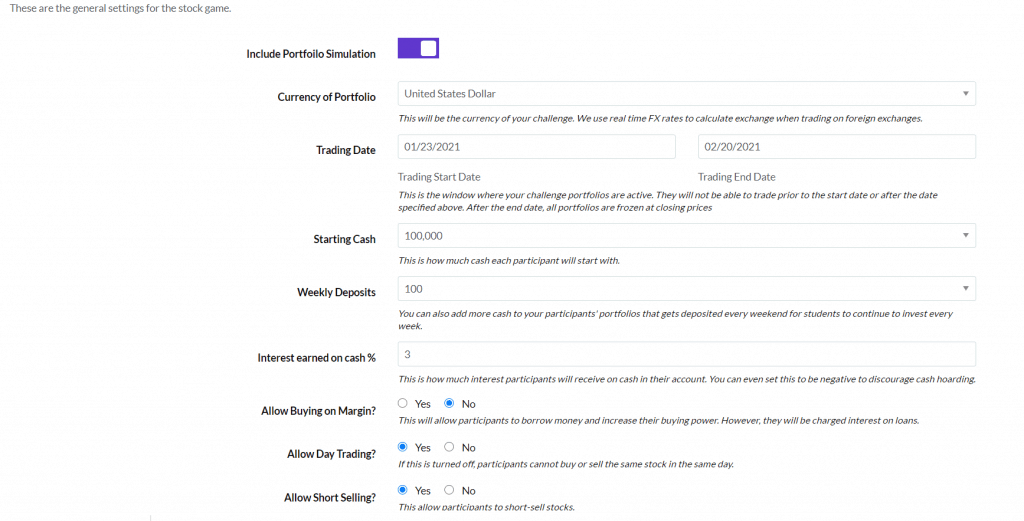Click the Interest earned on cash % label

click(x=316, y=358)
